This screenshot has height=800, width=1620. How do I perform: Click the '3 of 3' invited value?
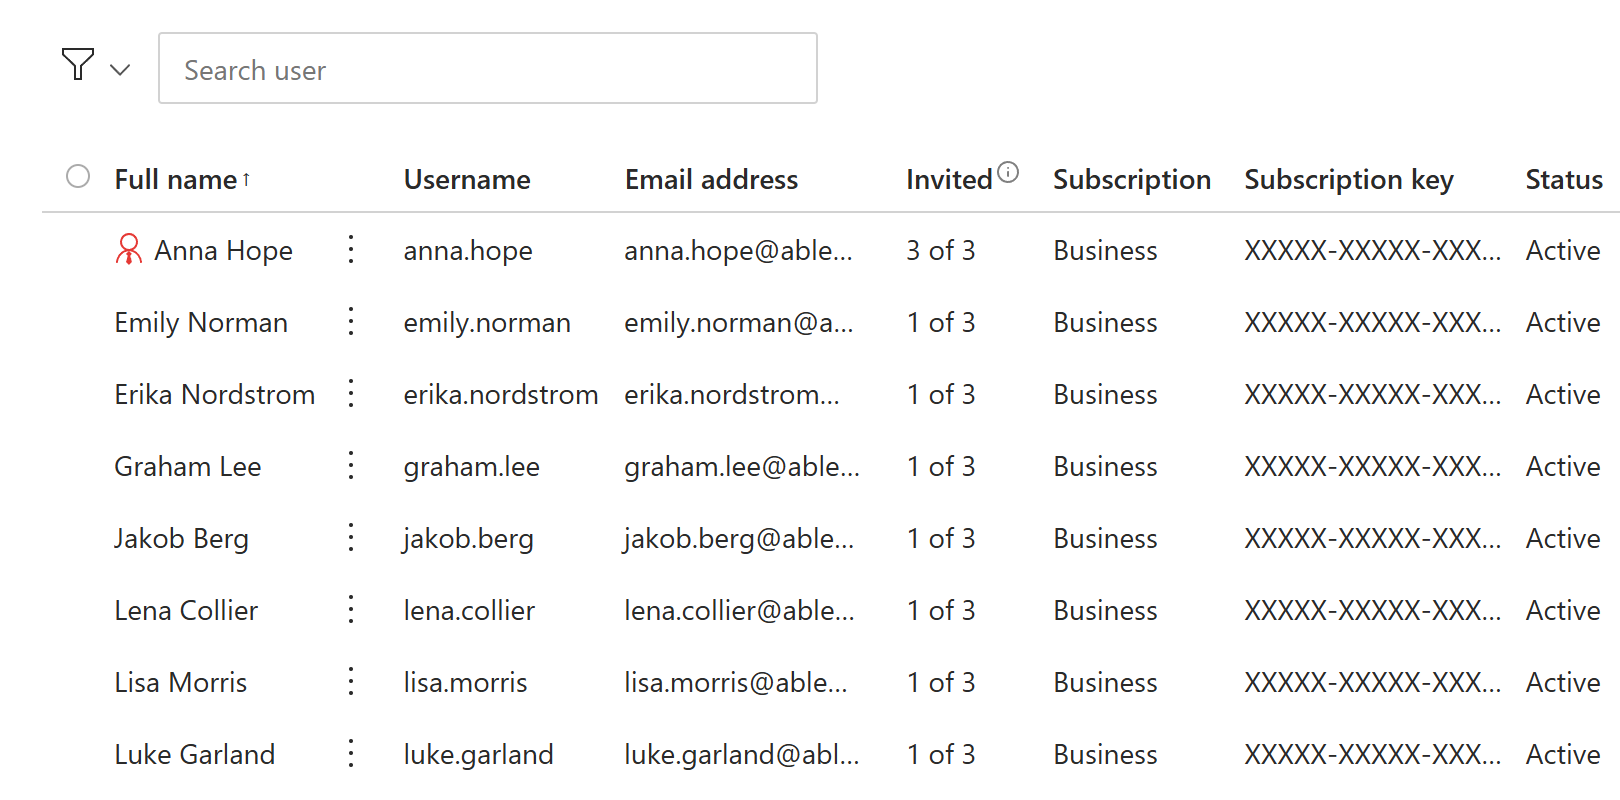pyautogui.click(x=941, y=251)
